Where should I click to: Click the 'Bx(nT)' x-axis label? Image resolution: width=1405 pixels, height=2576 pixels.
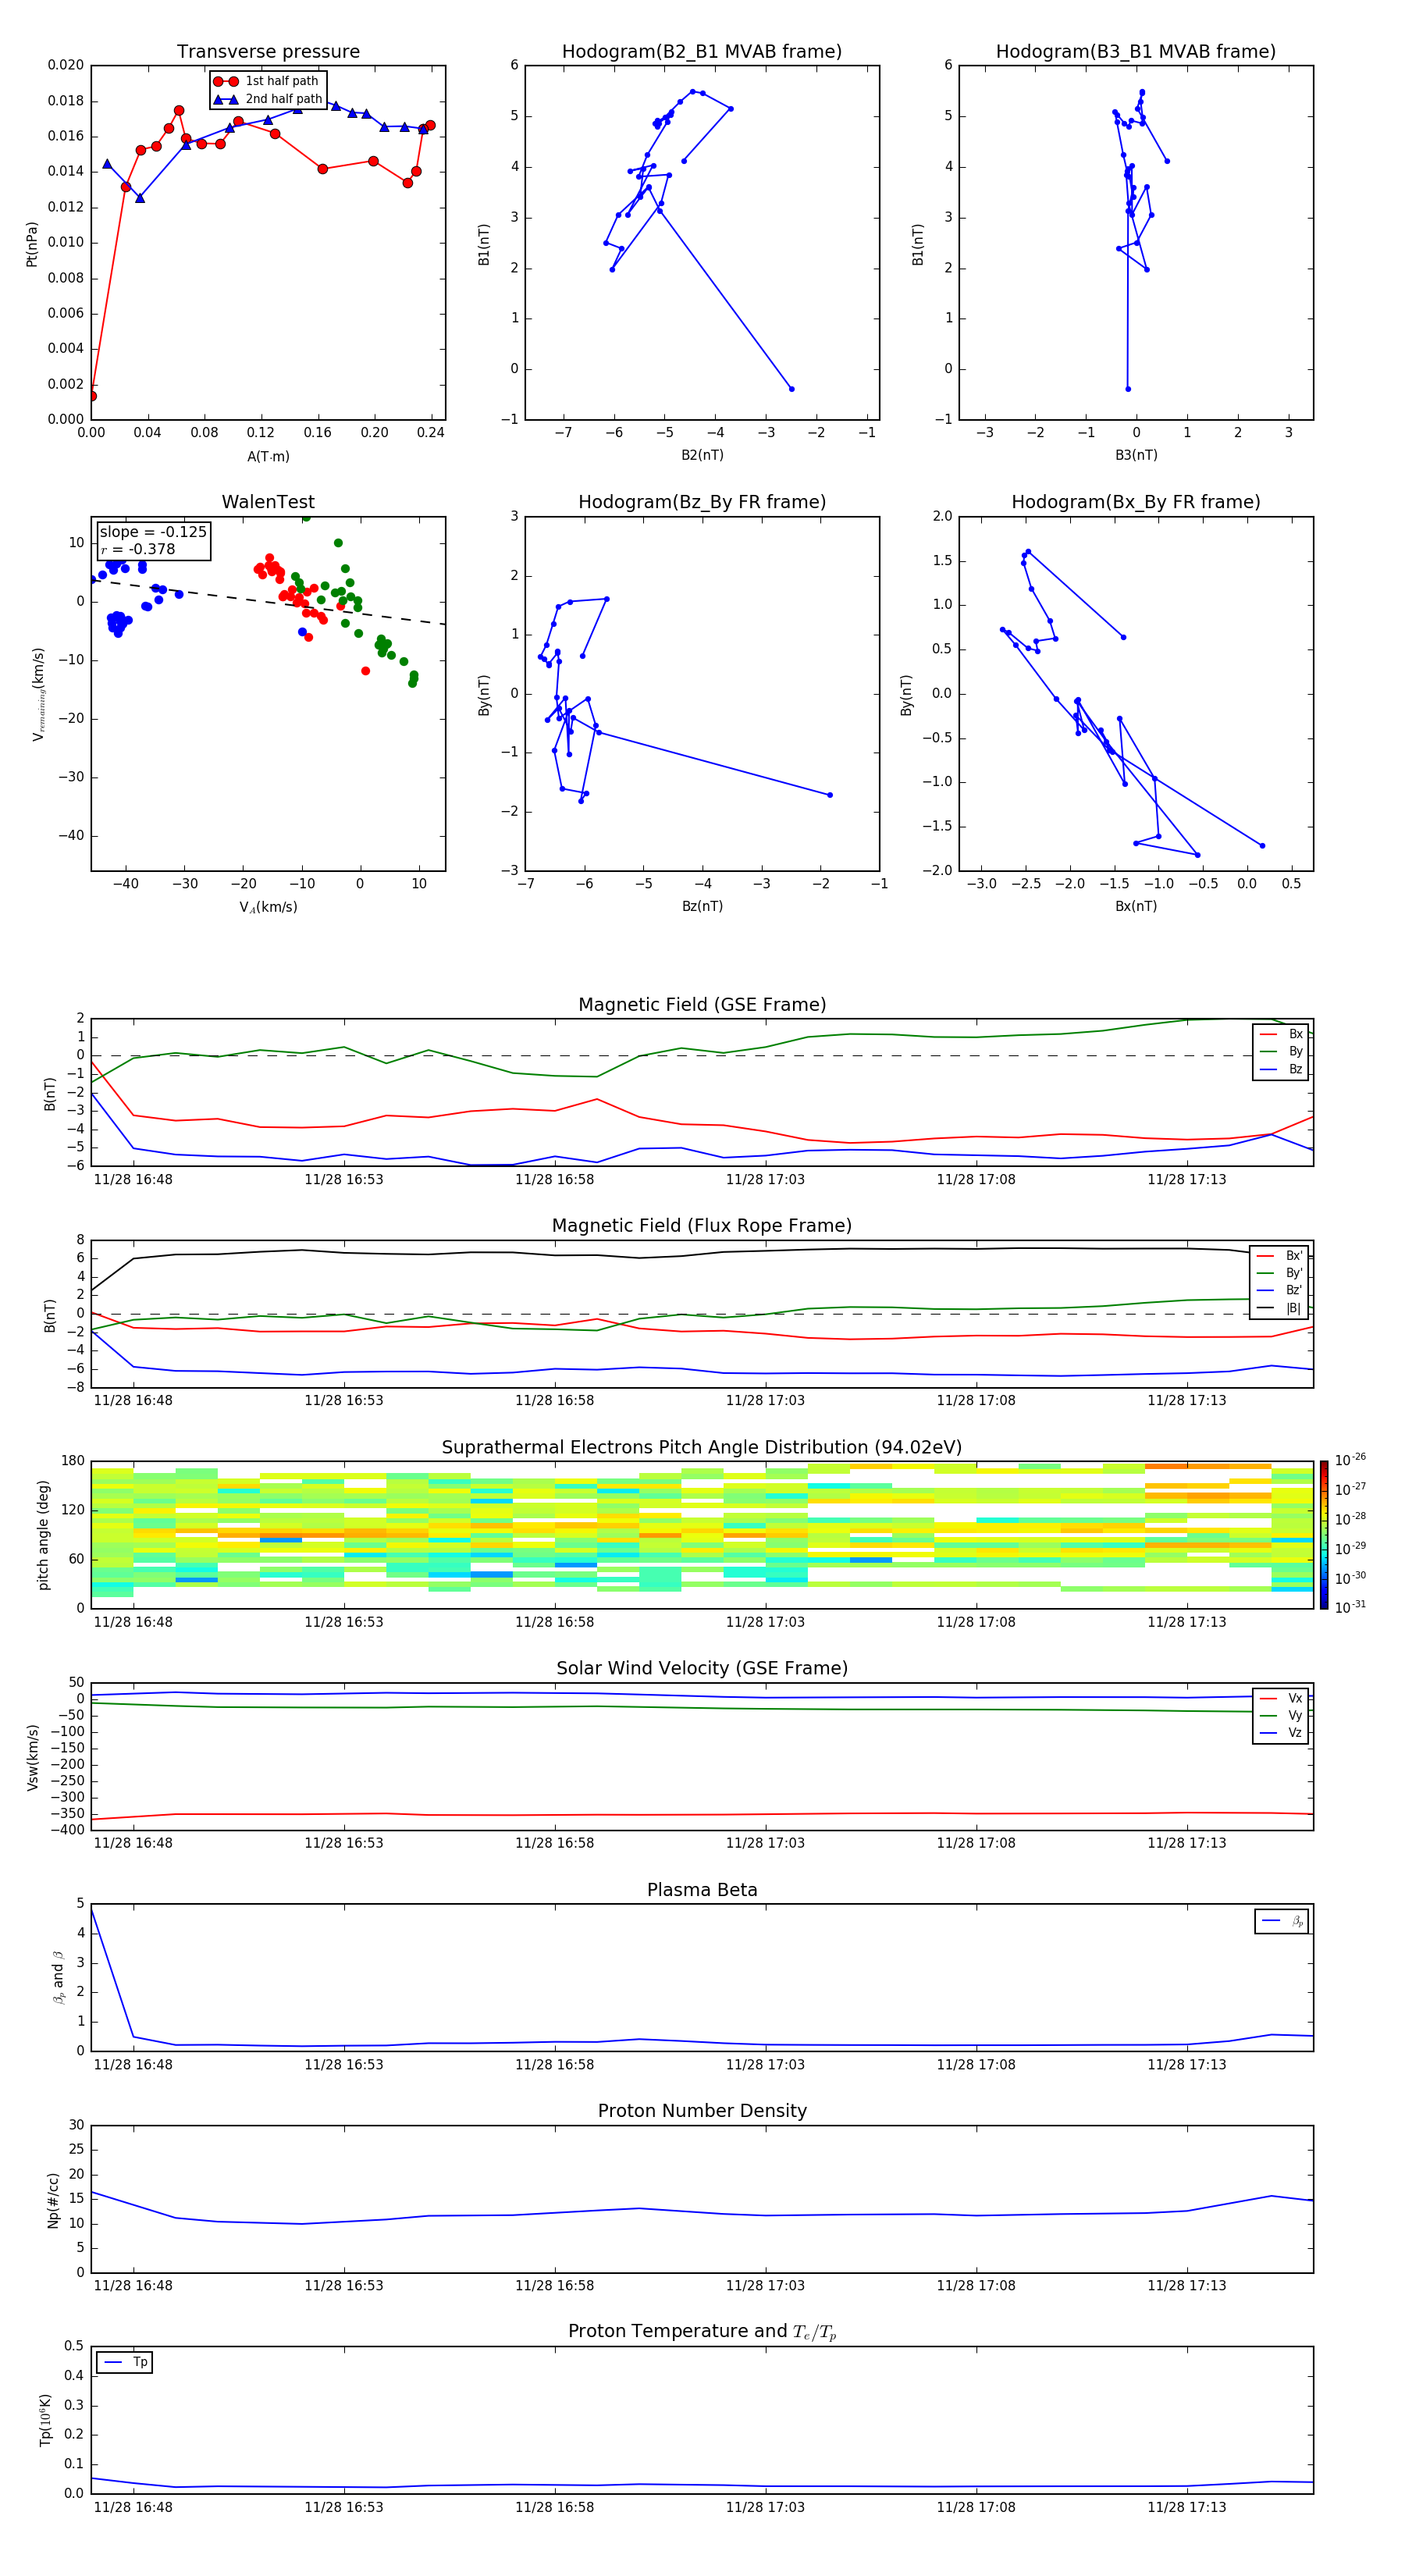[x=1136, y=906]
